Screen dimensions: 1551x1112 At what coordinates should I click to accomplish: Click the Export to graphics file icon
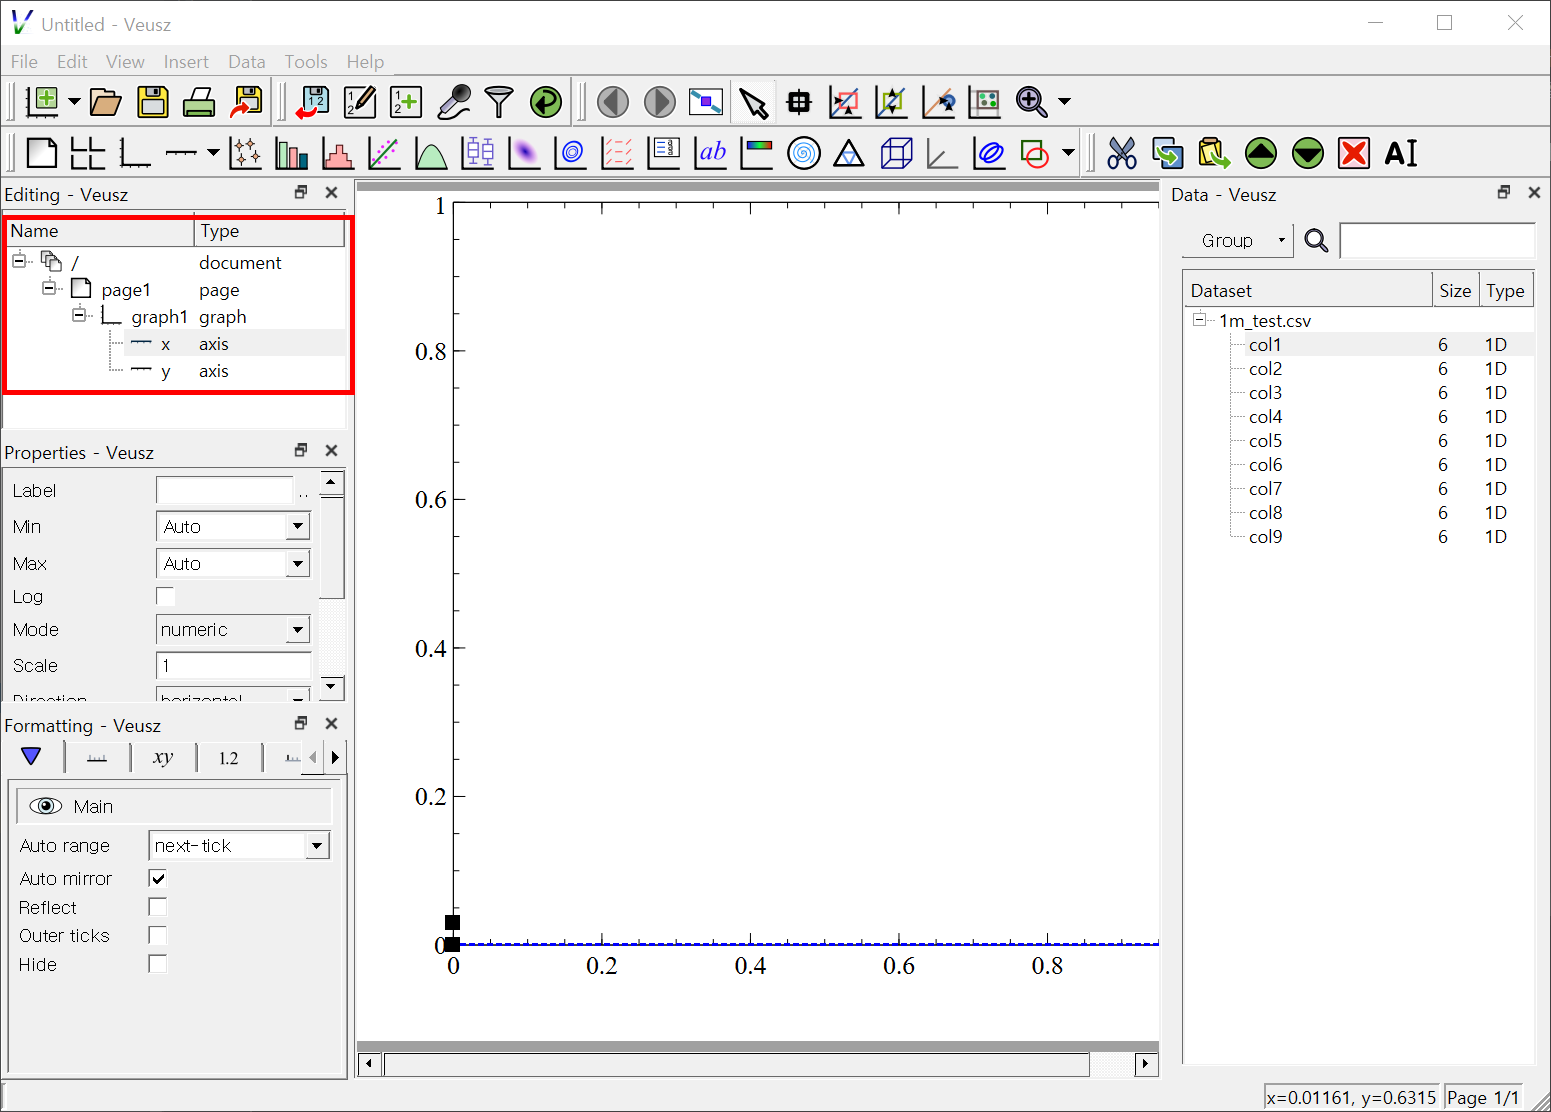pyautogui.click(x=246, y=101)
